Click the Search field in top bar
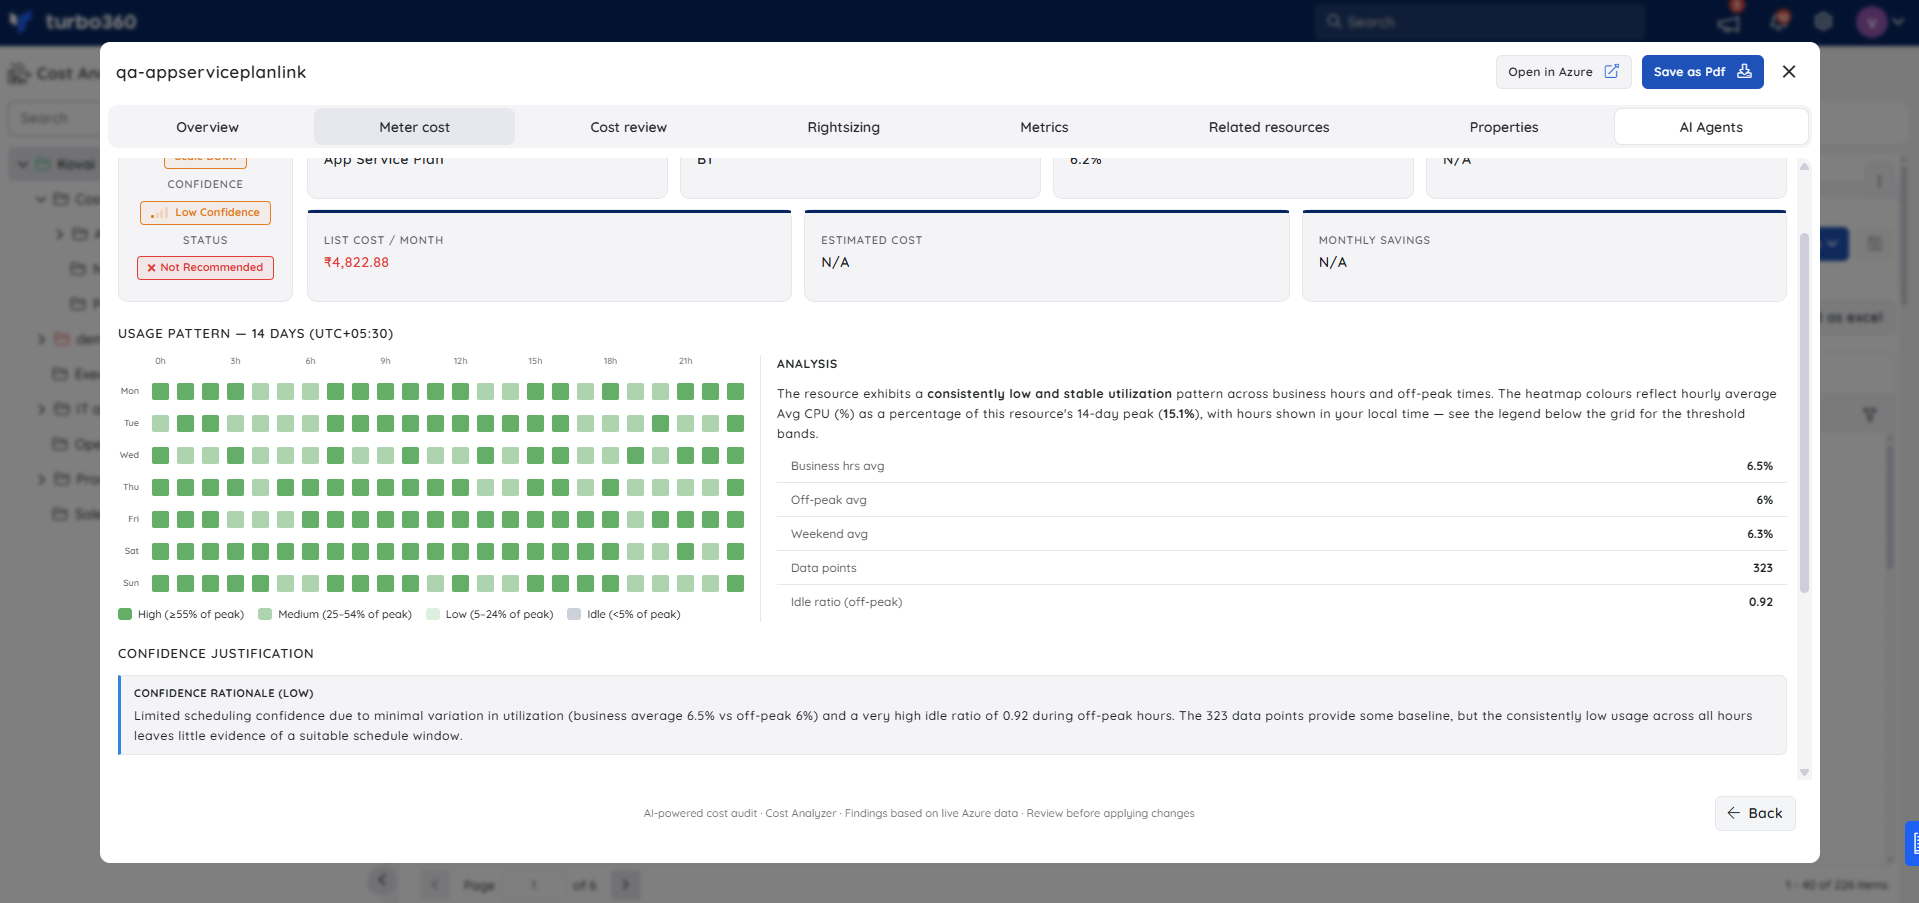 1480,21
